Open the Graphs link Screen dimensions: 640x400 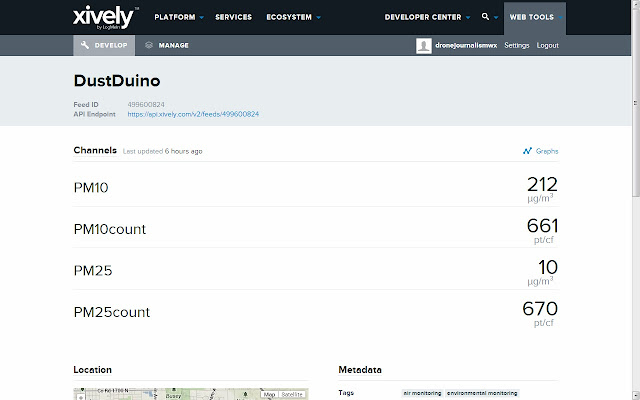[x=547, y=151]
